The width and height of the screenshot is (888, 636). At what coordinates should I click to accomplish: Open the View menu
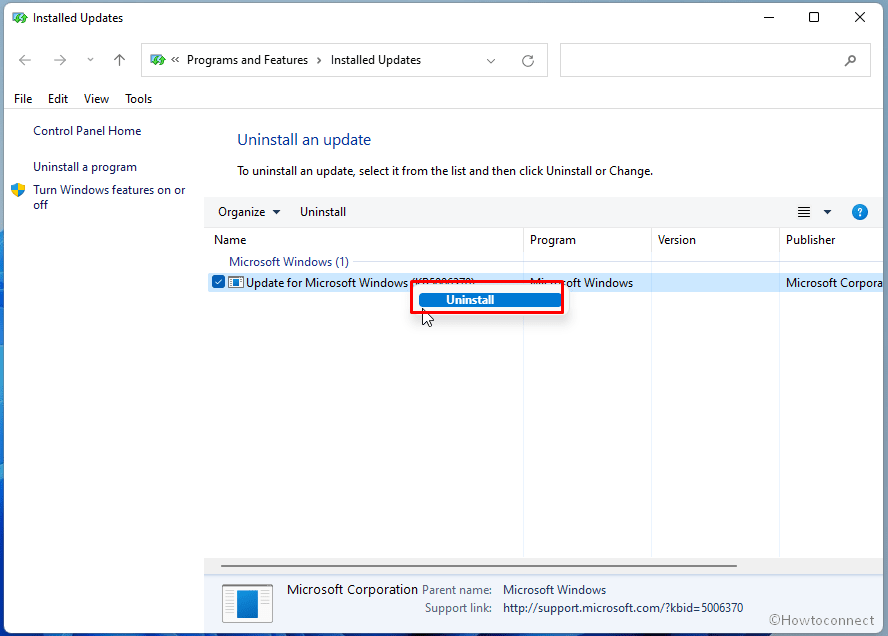point(96,99)
